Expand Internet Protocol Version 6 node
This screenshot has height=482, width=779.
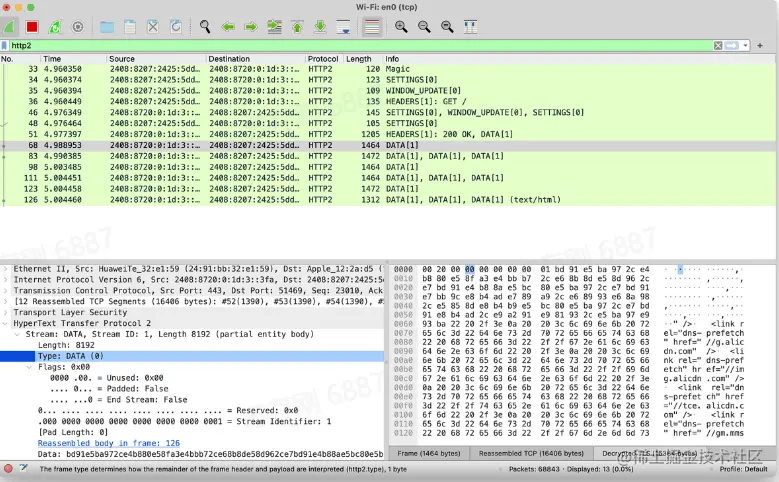(5, 280)
